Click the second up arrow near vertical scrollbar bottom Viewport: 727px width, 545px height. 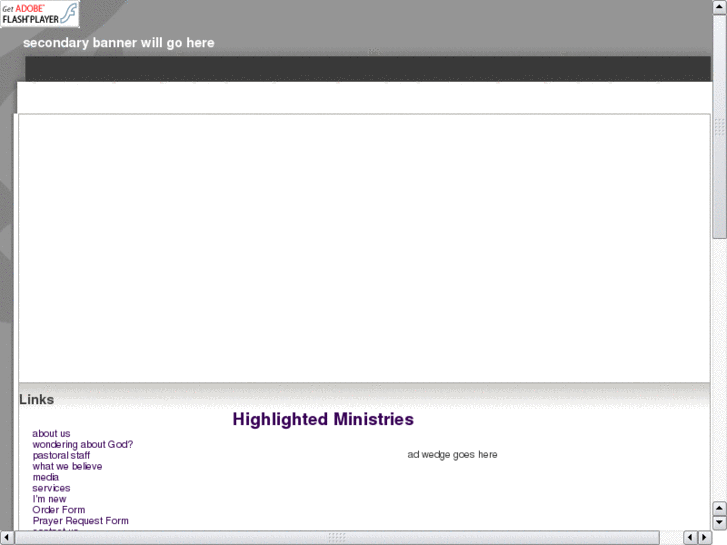[719, 508]
